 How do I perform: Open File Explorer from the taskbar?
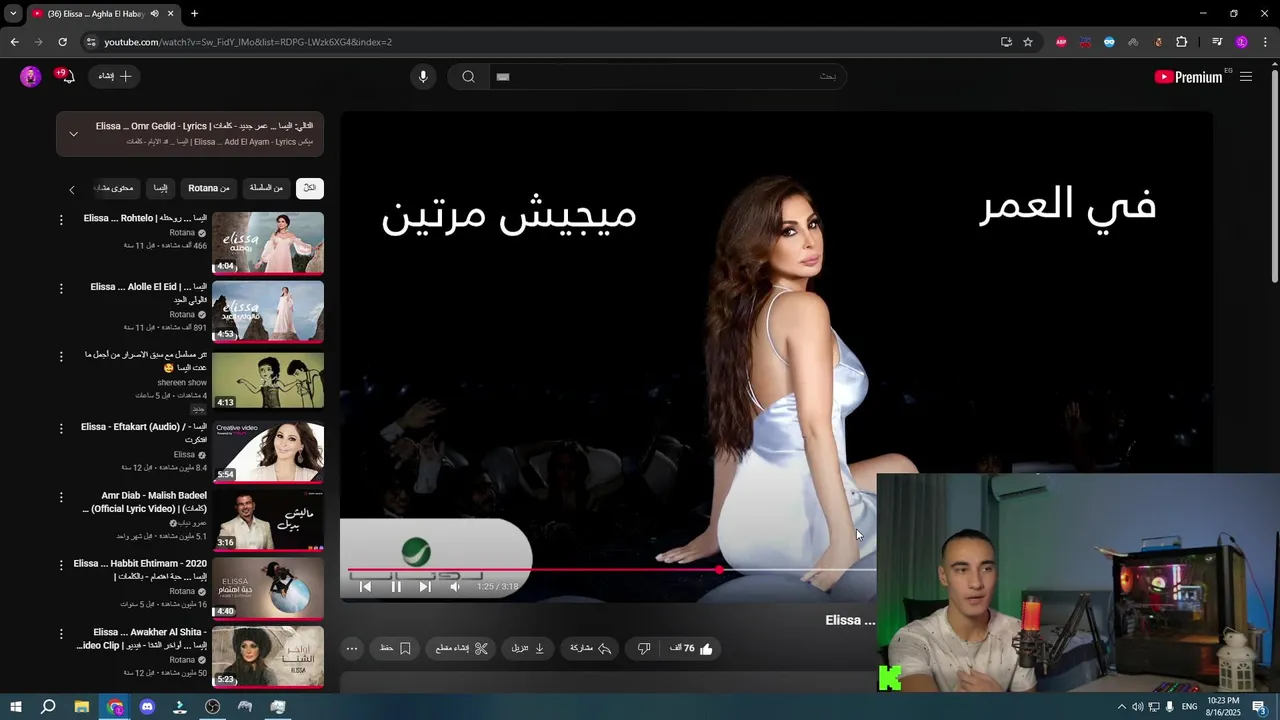pos(82,707)
